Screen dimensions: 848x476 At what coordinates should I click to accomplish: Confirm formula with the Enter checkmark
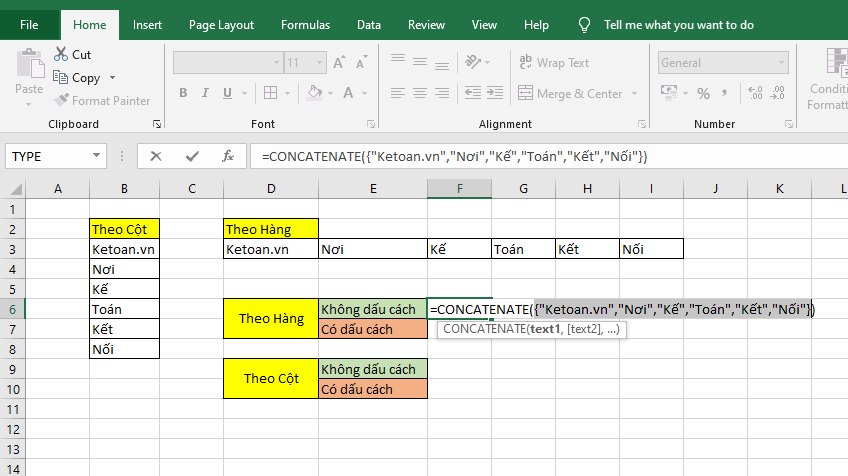192,156
